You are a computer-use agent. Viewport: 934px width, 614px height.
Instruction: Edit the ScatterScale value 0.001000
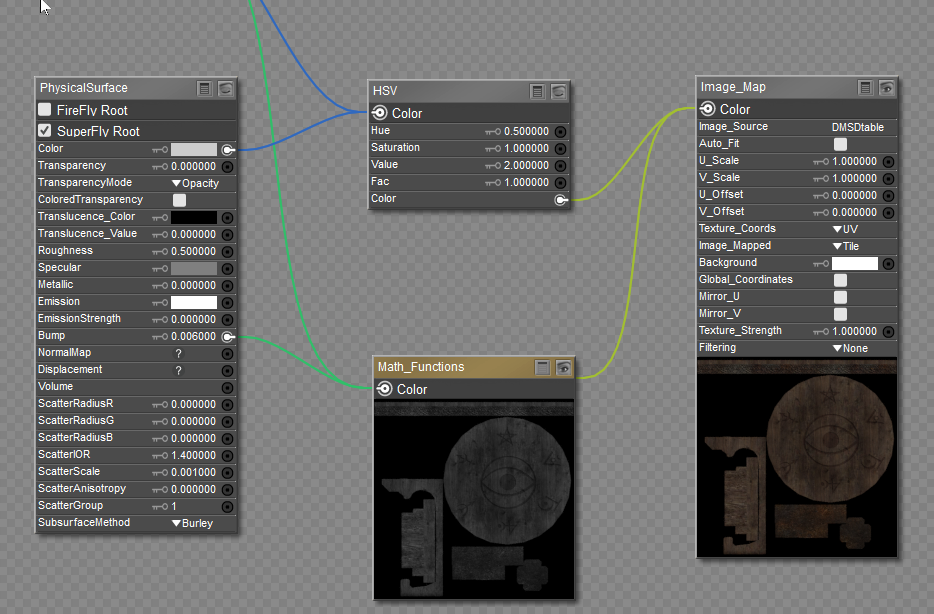194,472
